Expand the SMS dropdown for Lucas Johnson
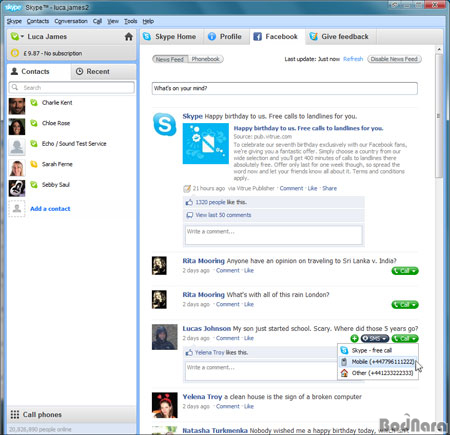Image resolution: width=450 pixels, height=435 pixels. pyautogui.click(x=375, y=339)
